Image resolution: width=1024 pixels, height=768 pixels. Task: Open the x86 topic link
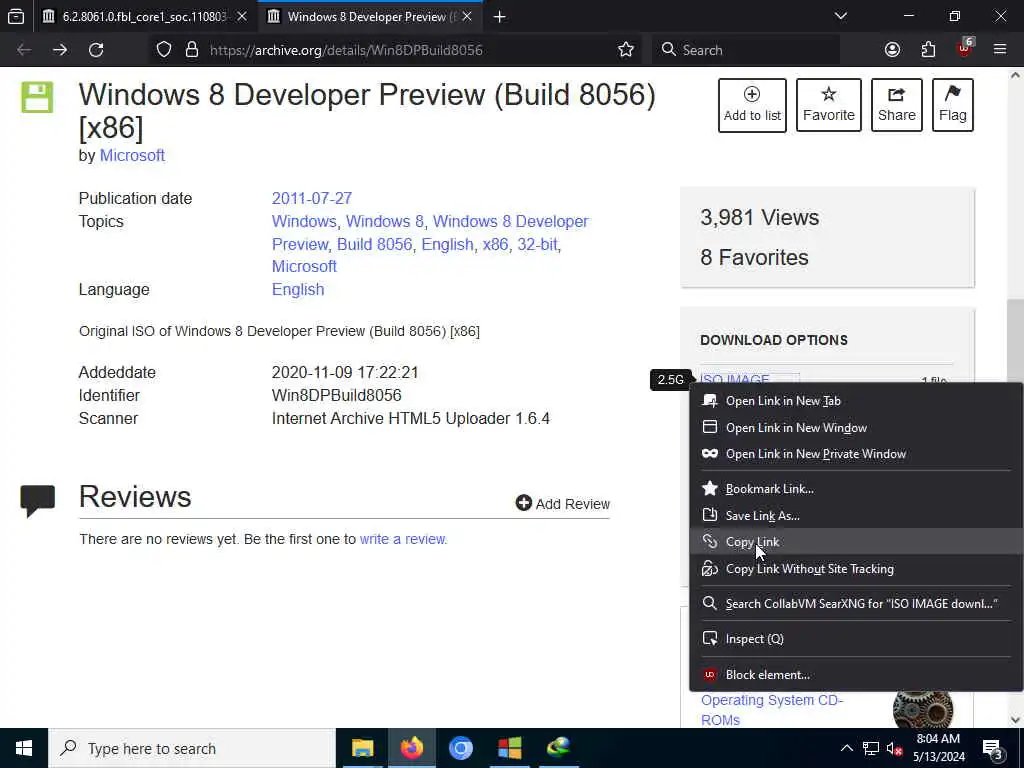[495, 244]
